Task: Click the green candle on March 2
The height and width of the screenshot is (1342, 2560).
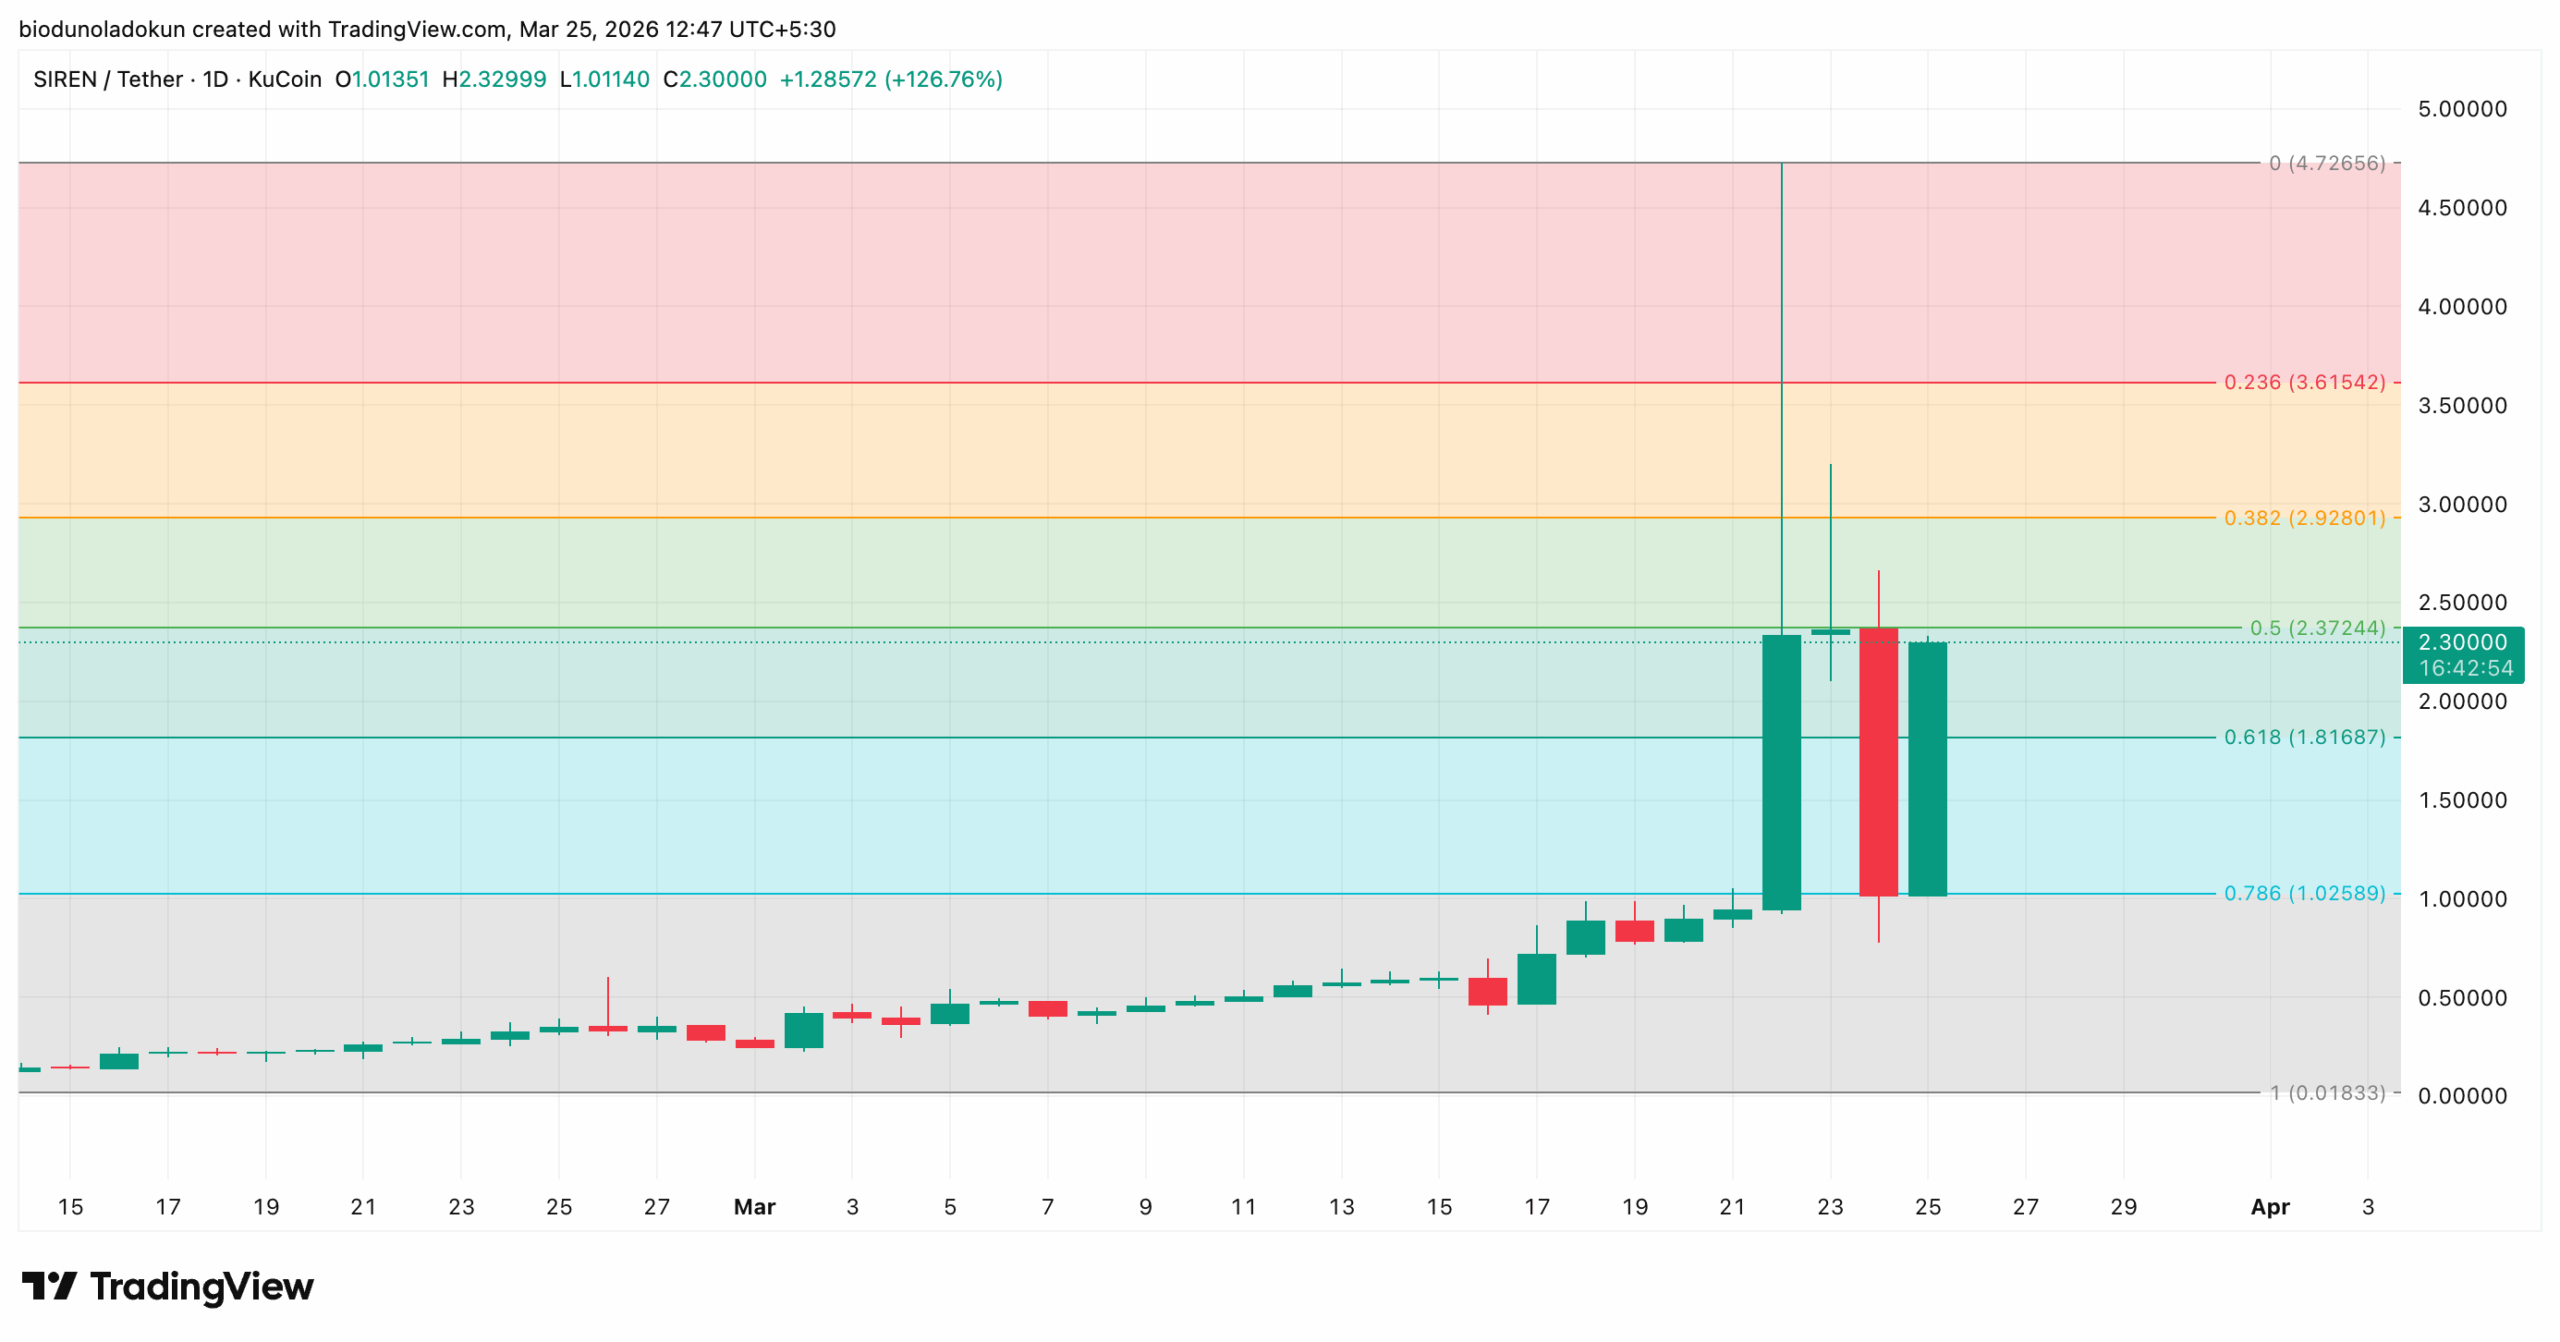Action: [x=803, y=1030]
